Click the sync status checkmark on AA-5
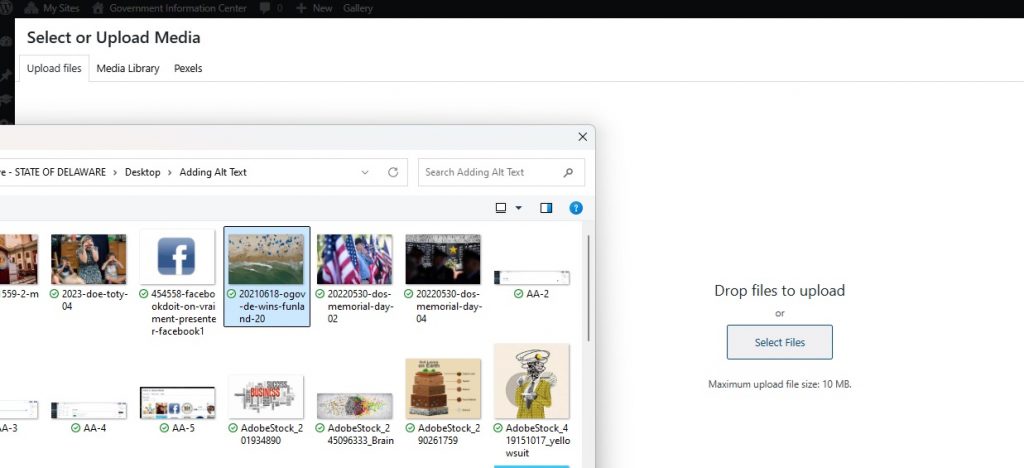The image size is (1024, 468). [165, 428]
